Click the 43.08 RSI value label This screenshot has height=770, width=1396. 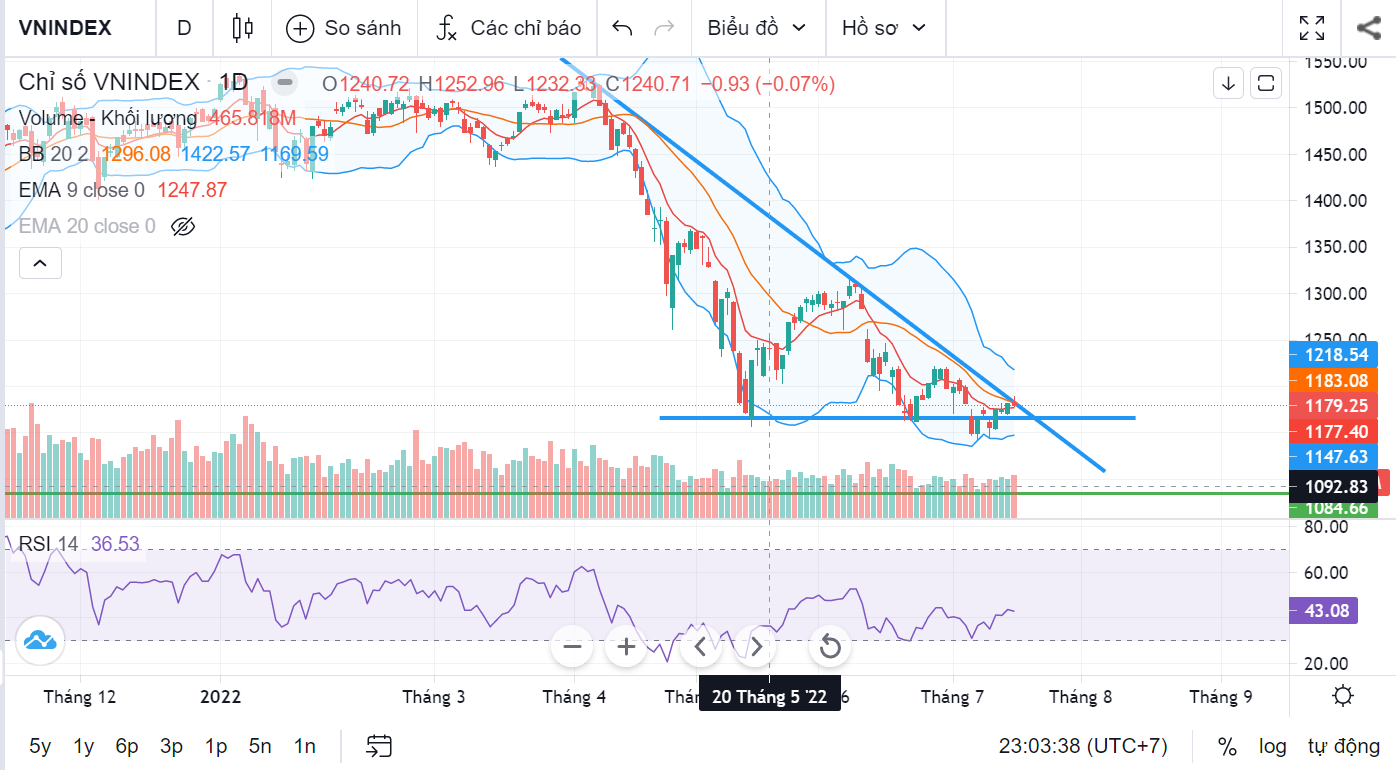1324,610
